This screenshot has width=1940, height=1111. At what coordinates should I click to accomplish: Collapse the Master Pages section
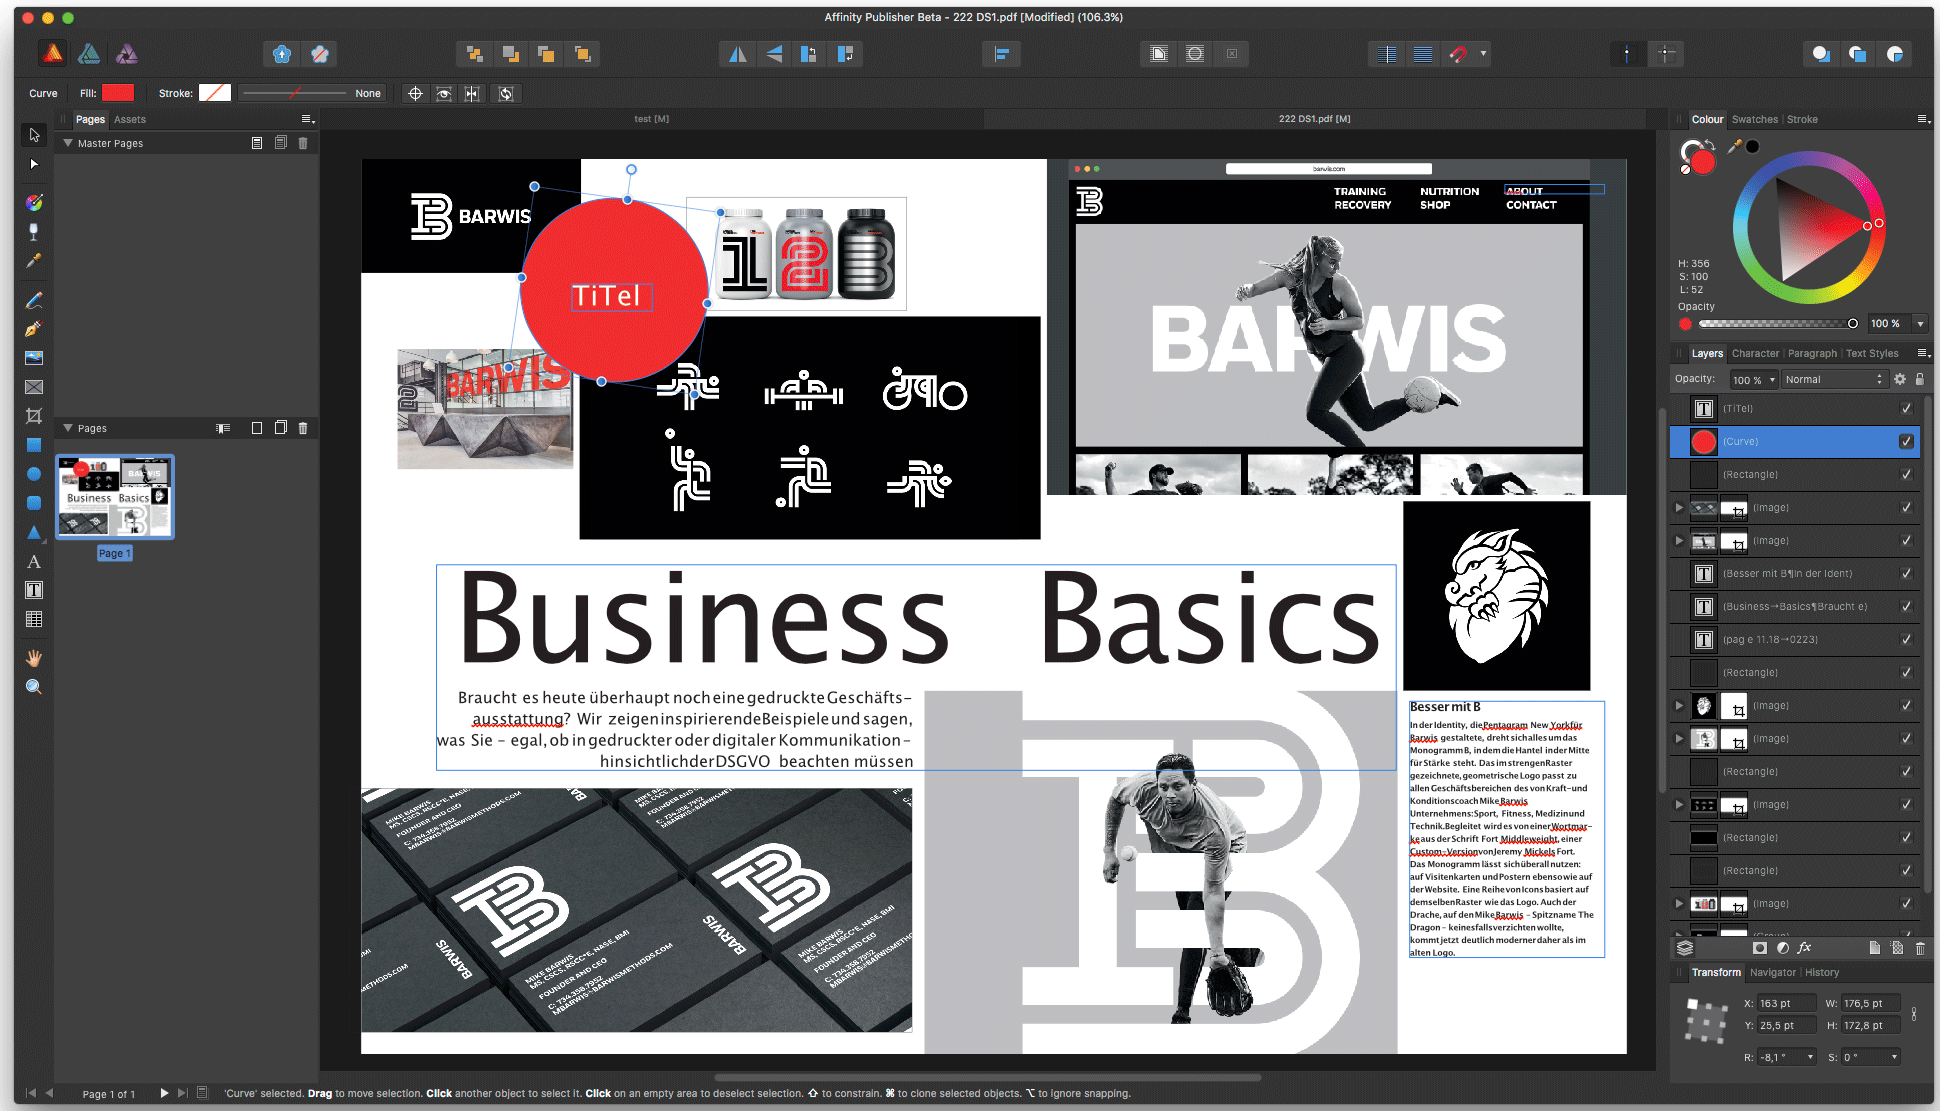[68, 142]
